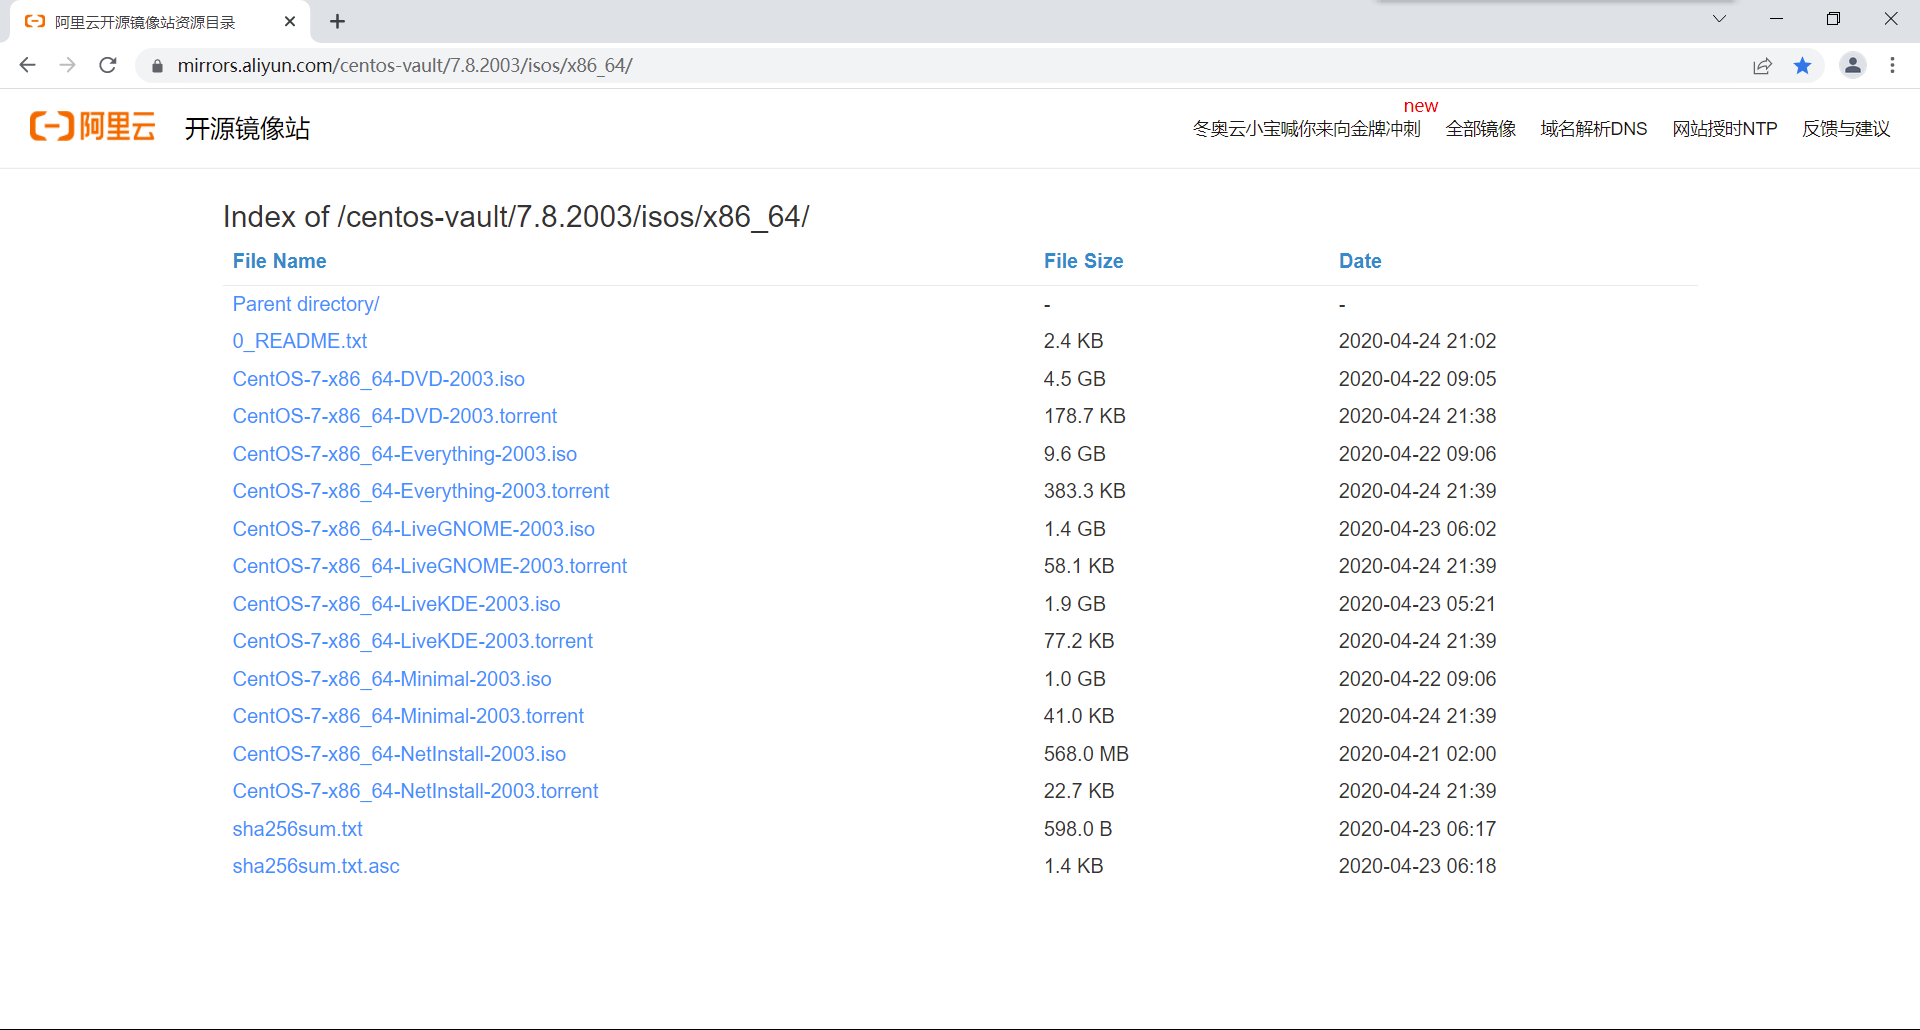Click the site security lock icon
Viewport: 1920px width, 1030px height.
coord(156,66)
